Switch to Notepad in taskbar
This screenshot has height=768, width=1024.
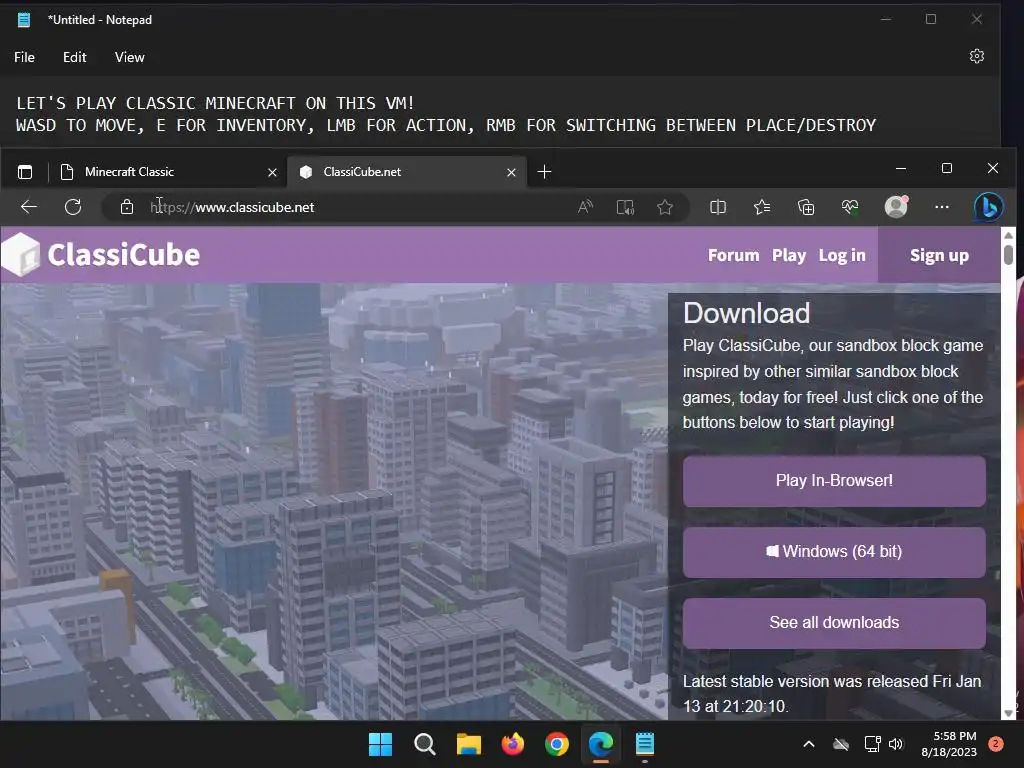point(645,744)
